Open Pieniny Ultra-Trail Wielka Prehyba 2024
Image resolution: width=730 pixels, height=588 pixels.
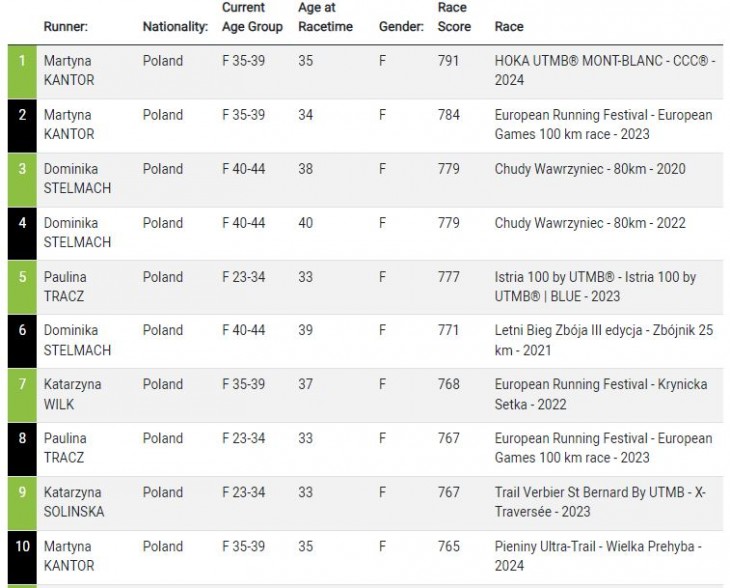coord(598,556)
